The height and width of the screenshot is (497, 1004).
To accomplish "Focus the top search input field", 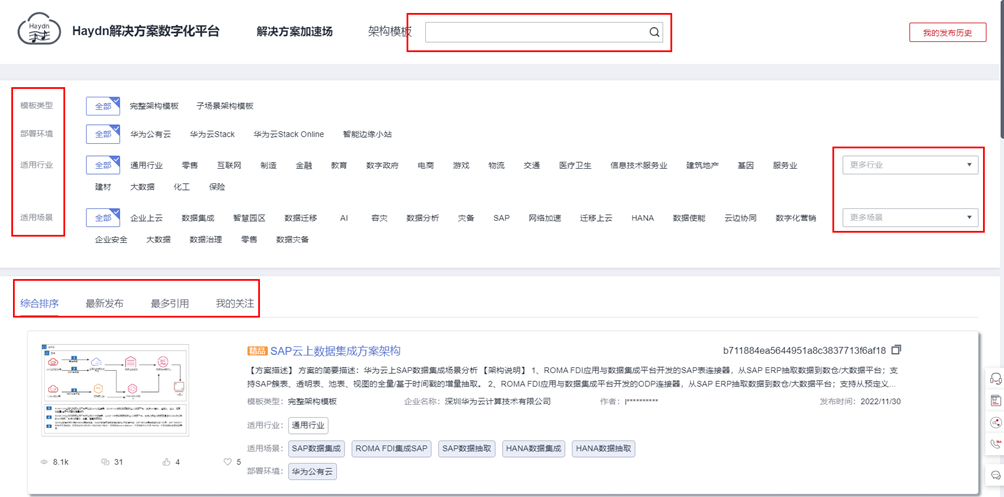I will pyautogui.click(x=544, y=33).
